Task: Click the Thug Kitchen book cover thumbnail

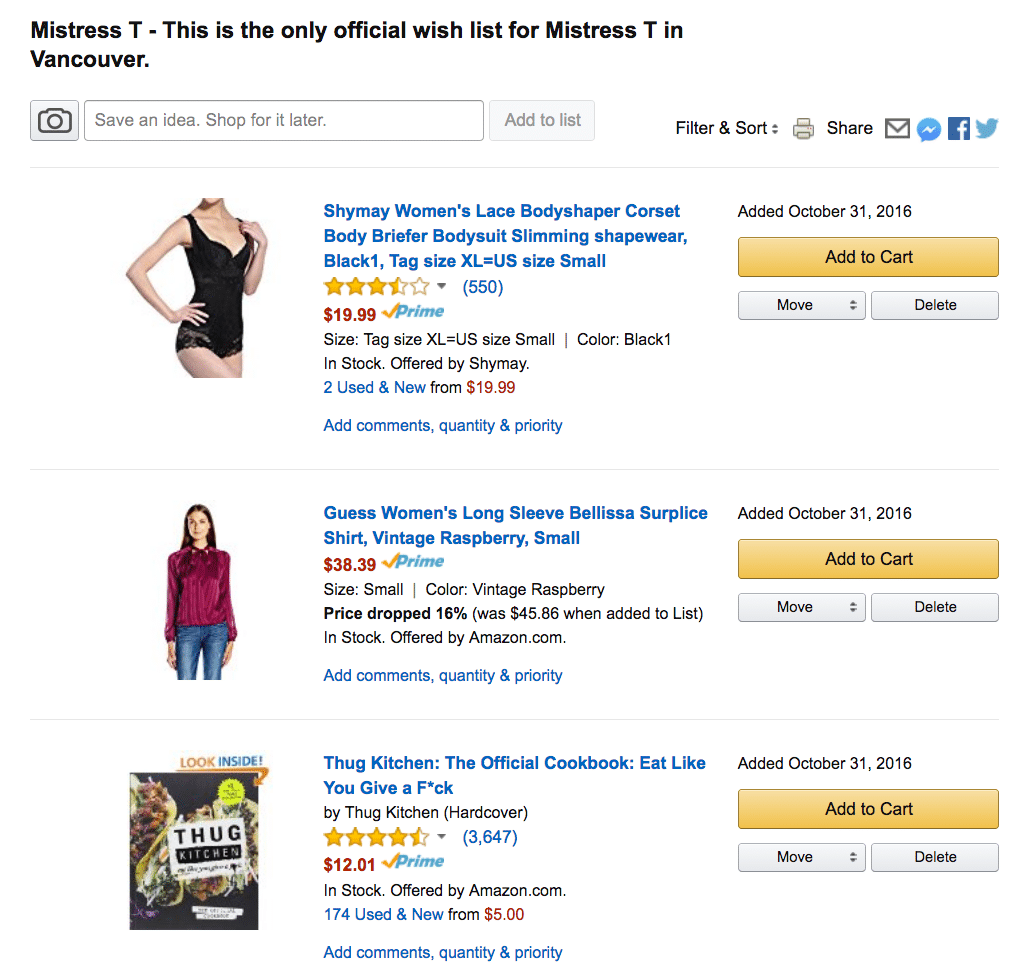Action: [194, 845]
